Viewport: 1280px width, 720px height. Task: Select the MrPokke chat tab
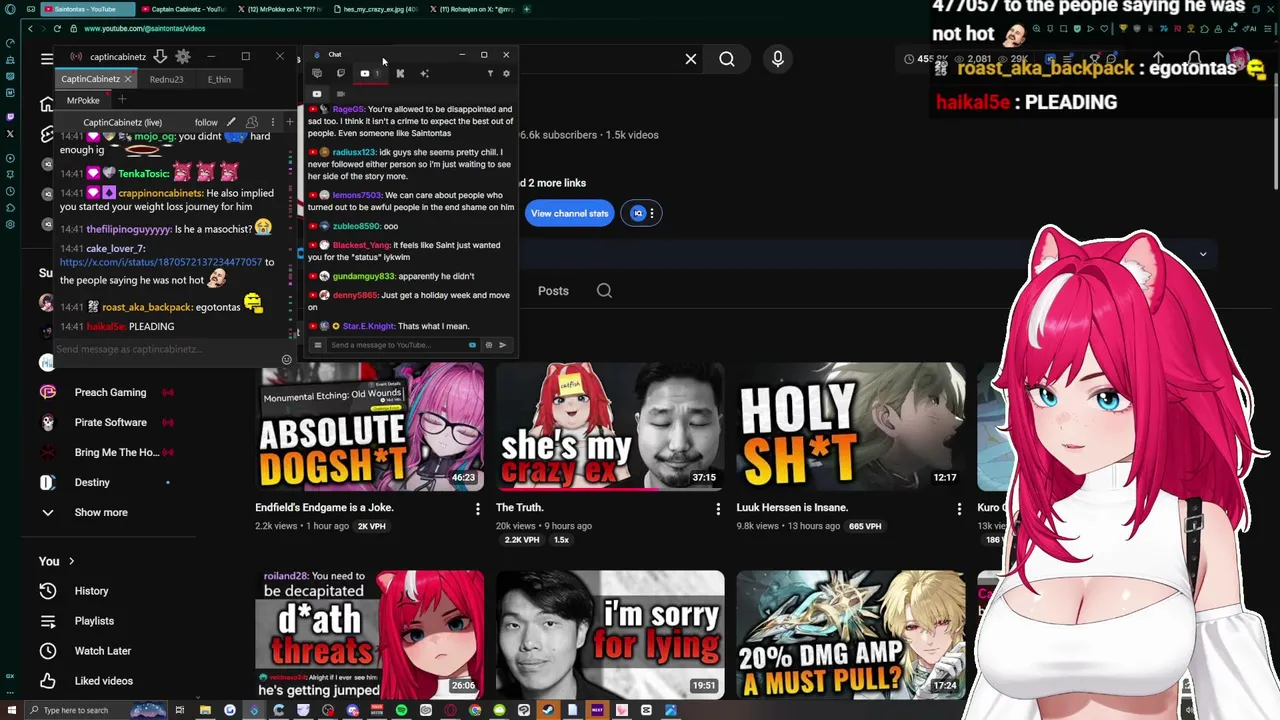click(x=83, y=100)
